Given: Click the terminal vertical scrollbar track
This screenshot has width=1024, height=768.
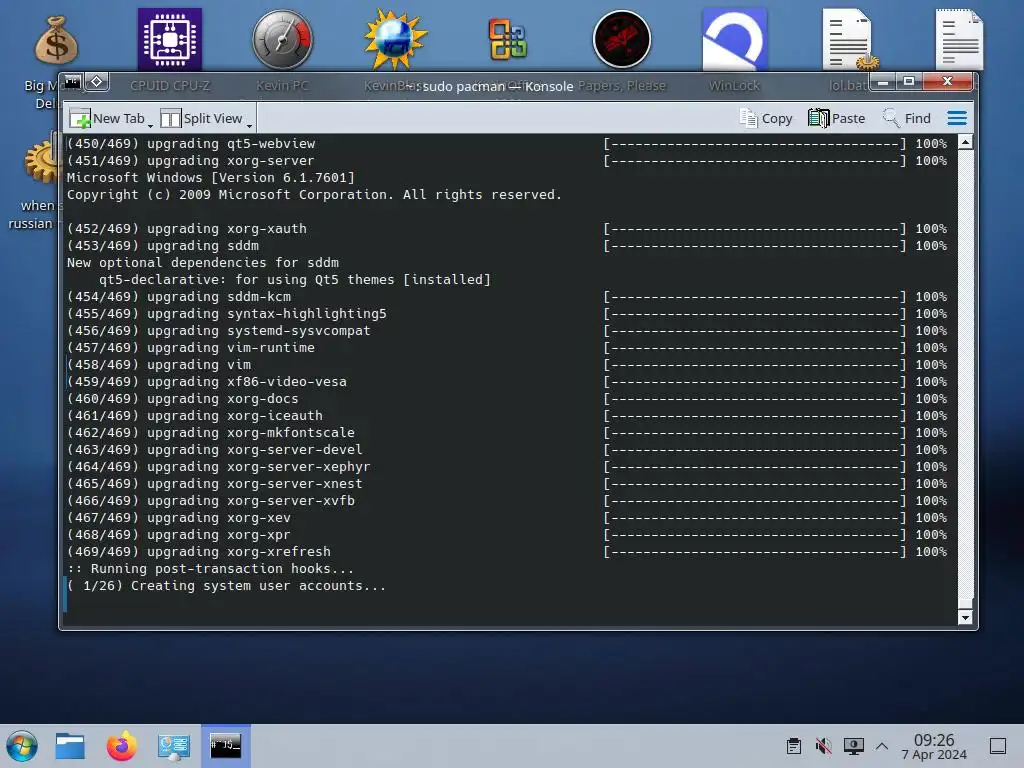Looking at the screenshot, I should click(x=965, y=379).
